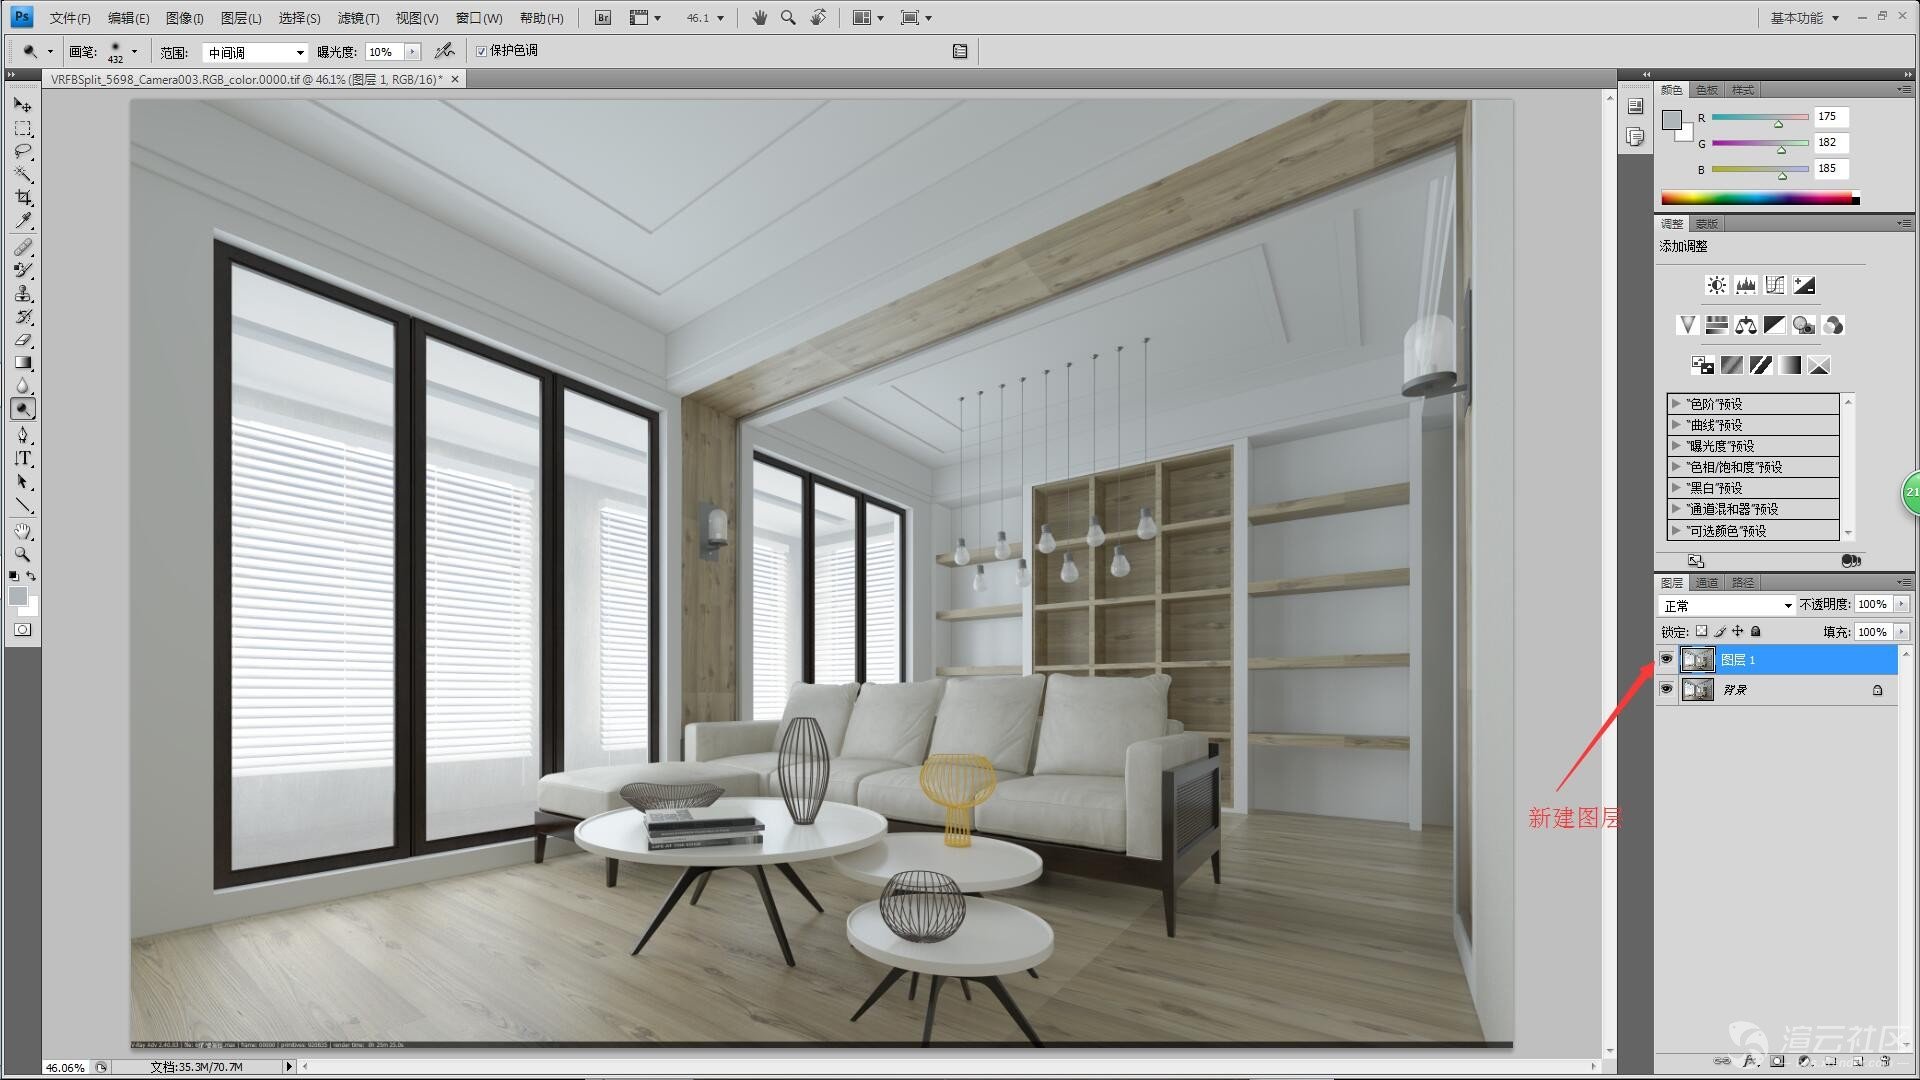Image resolution: width=1920 pixels, height=1080 pixels.
Task: Select the Crop tool
Action: [x=23, y=198]
